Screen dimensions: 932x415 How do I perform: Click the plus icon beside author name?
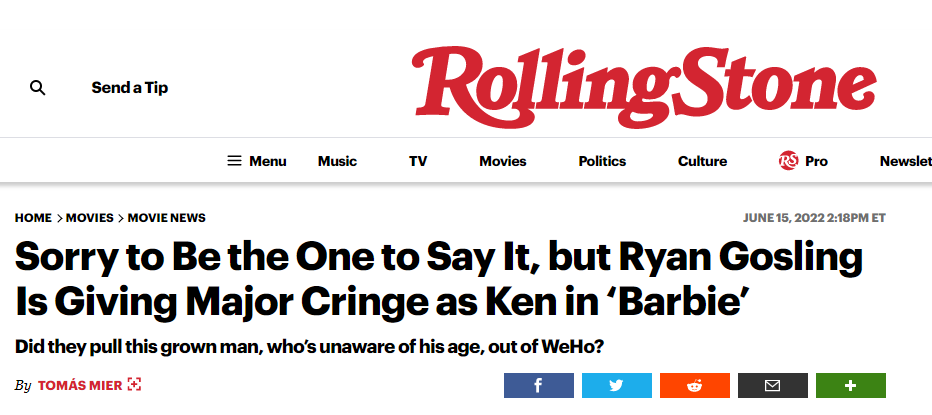pos(135,385)
